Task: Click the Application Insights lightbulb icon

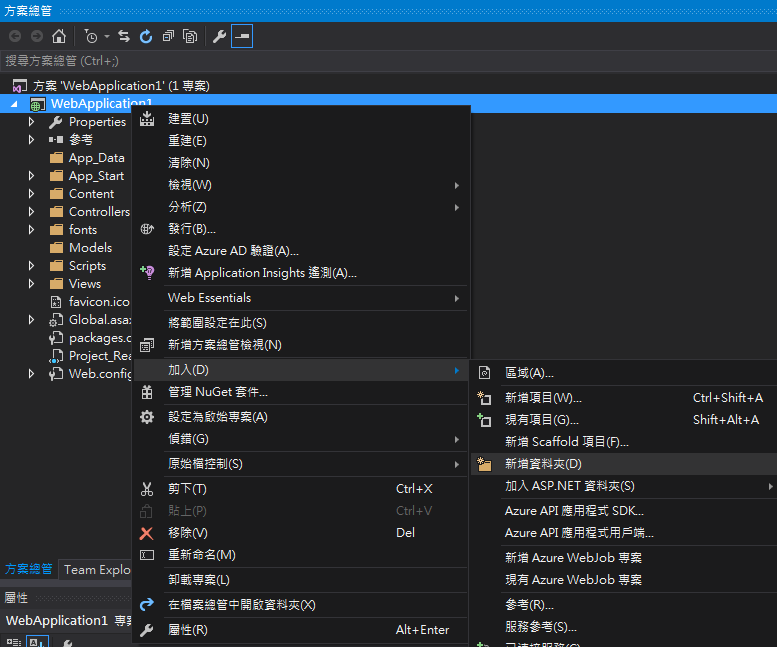Action: [147, 272]
